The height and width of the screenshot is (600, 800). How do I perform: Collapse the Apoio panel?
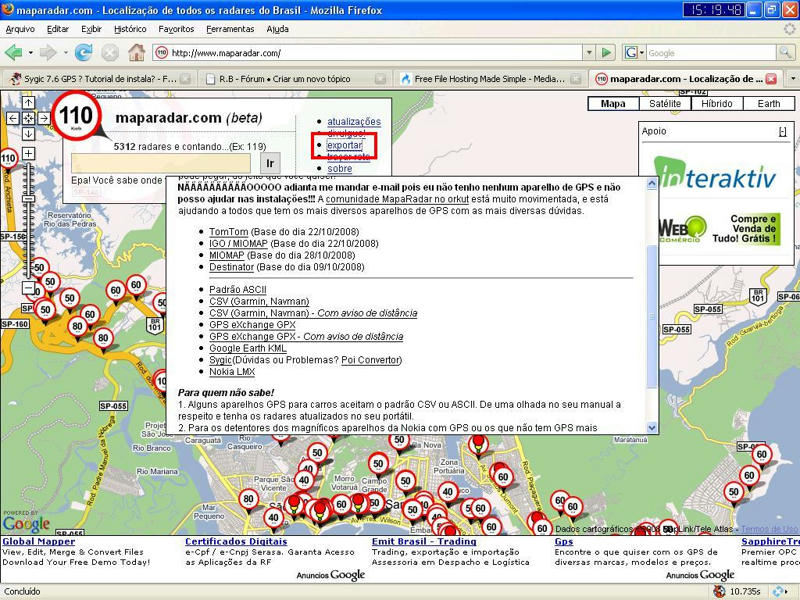[x=783, y=132]
